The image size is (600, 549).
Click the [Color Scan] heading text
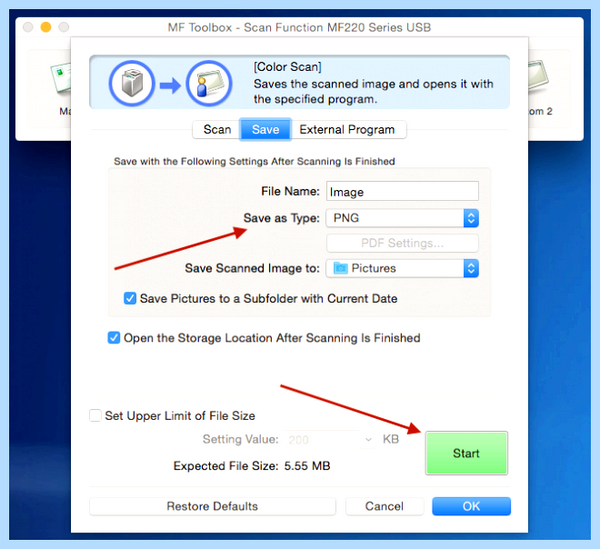[x=287, y=67]
